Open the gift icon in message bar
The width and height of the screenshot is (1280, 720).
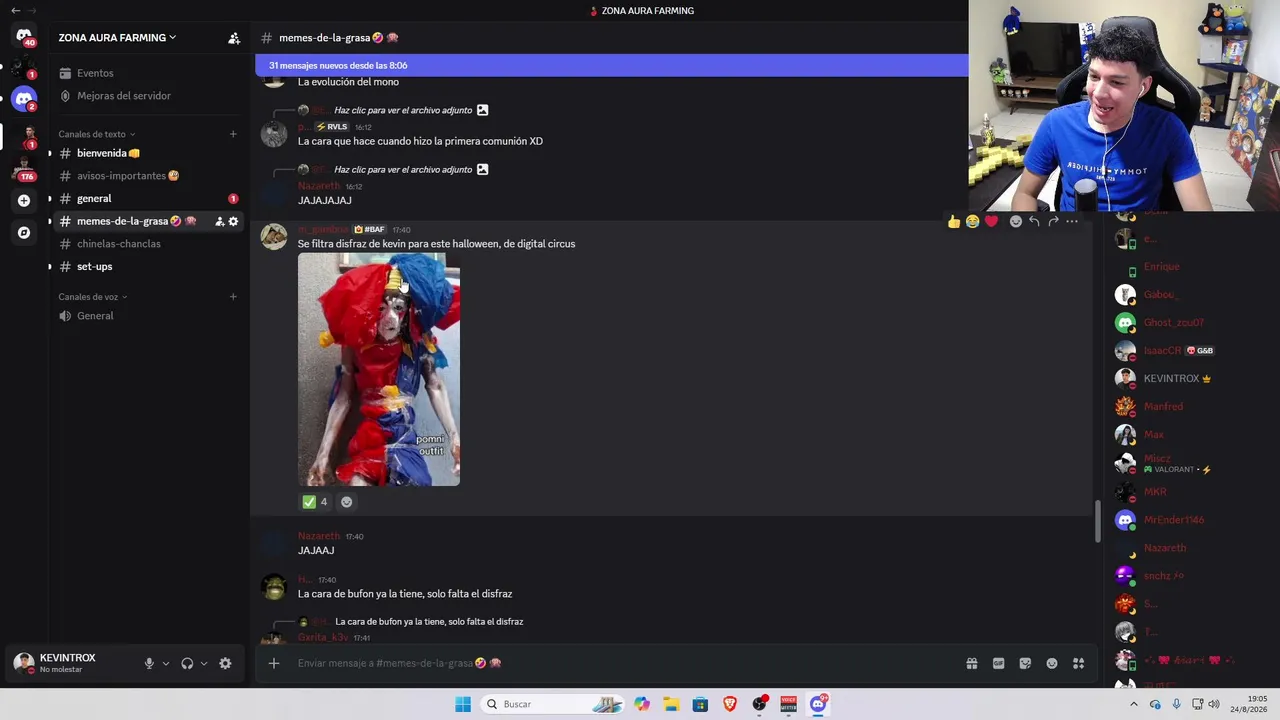[x=971, y=663]
